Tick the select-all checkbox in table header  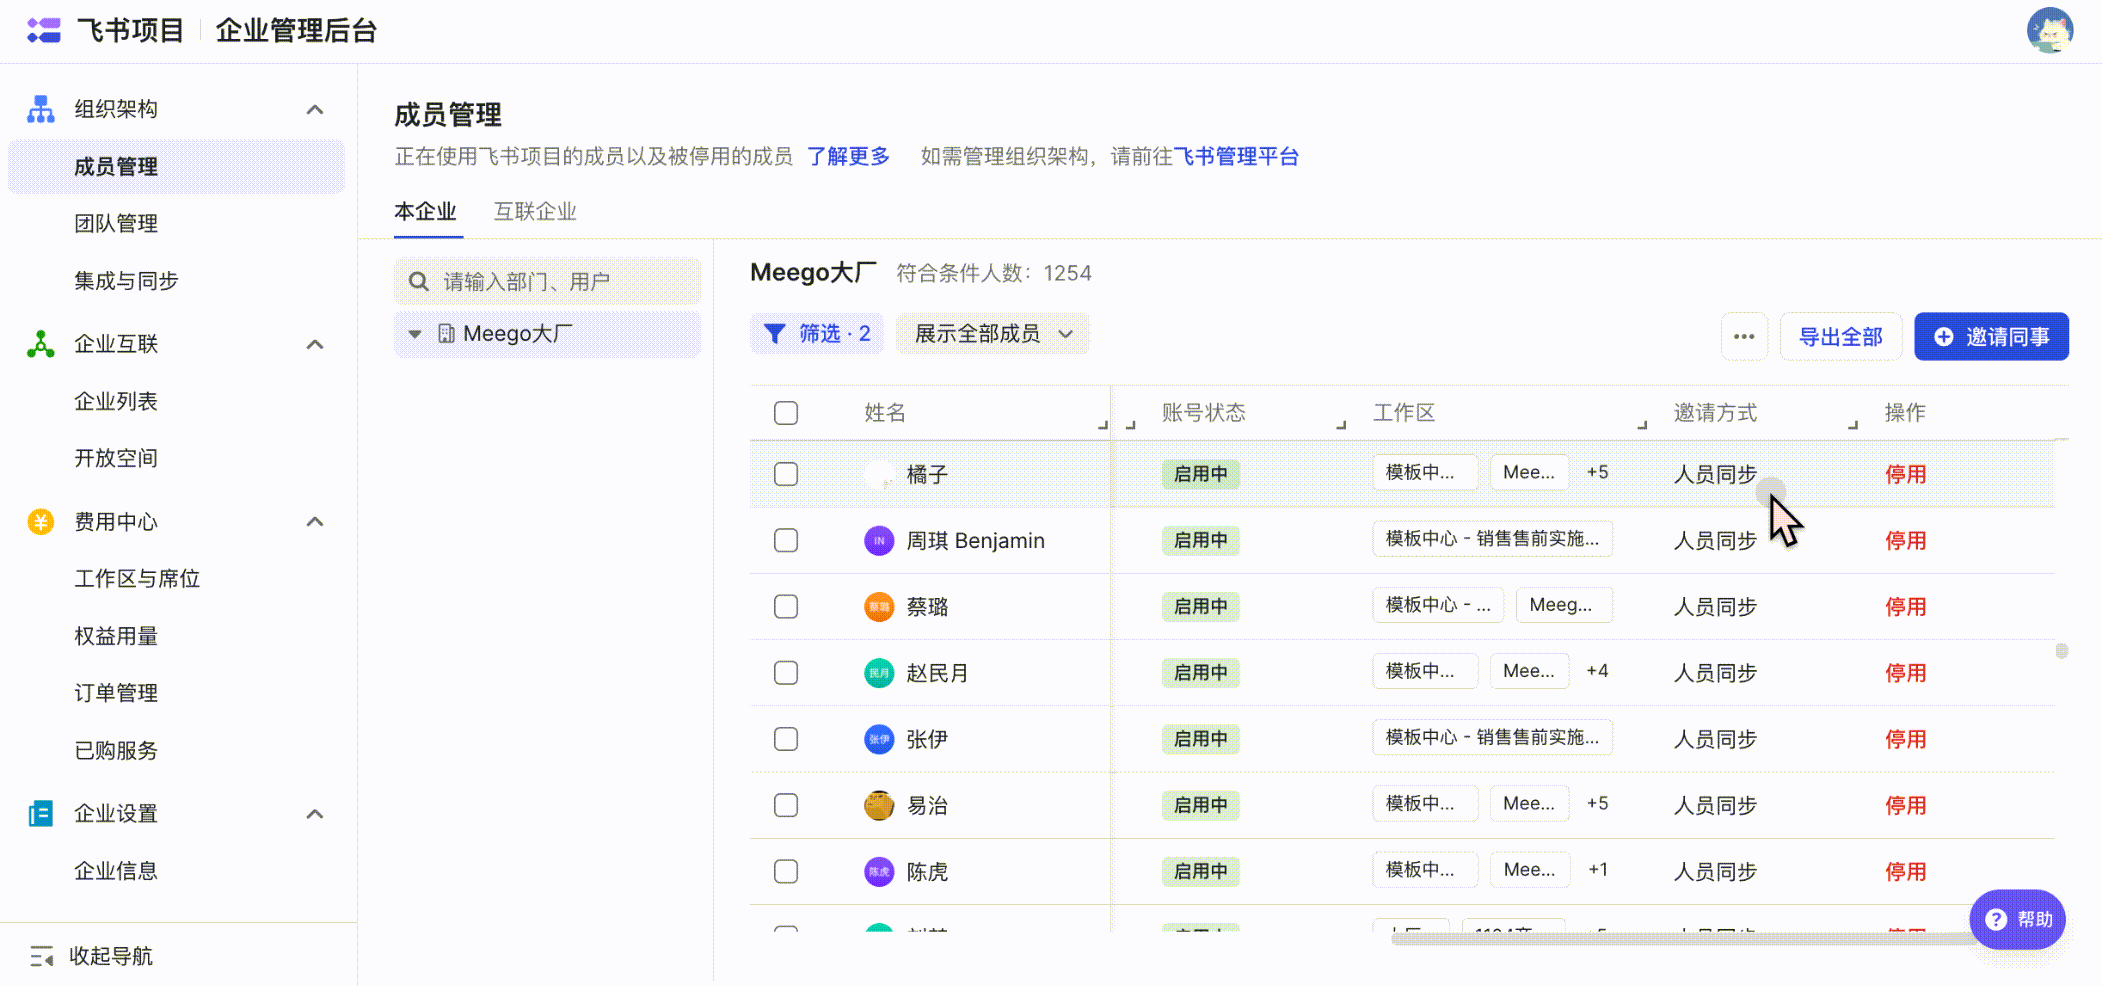point(786,413)
